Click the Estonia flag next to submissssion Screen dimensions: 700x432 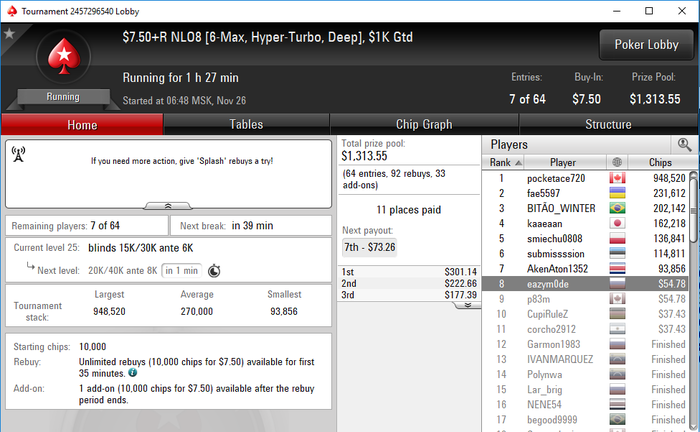pos(617,253)
